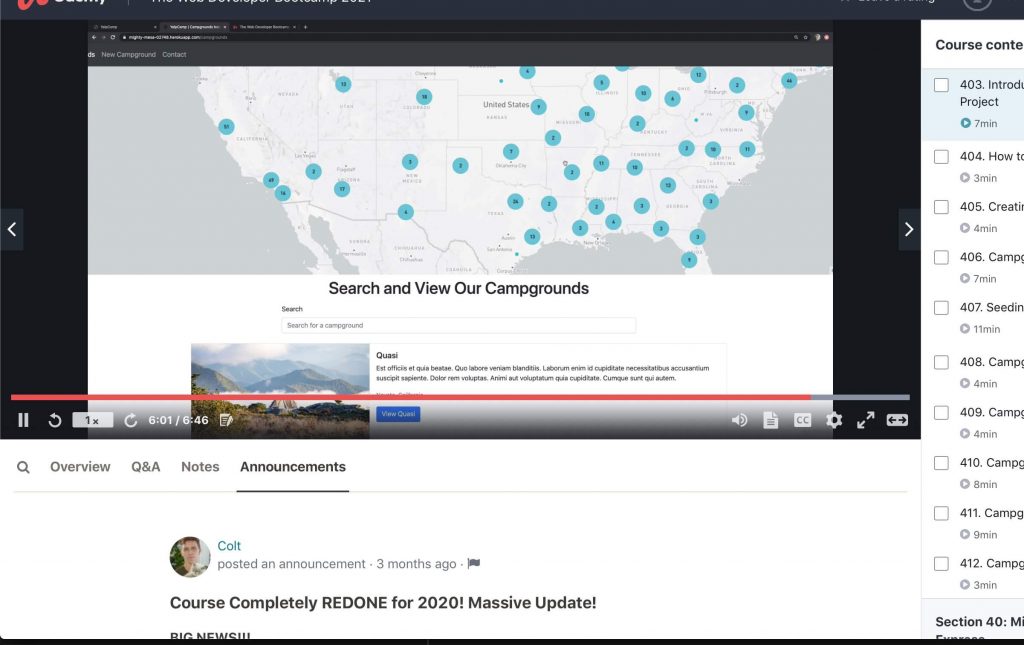Enter fullscreen mode
Screen dimensions: 1024x645
866,420
